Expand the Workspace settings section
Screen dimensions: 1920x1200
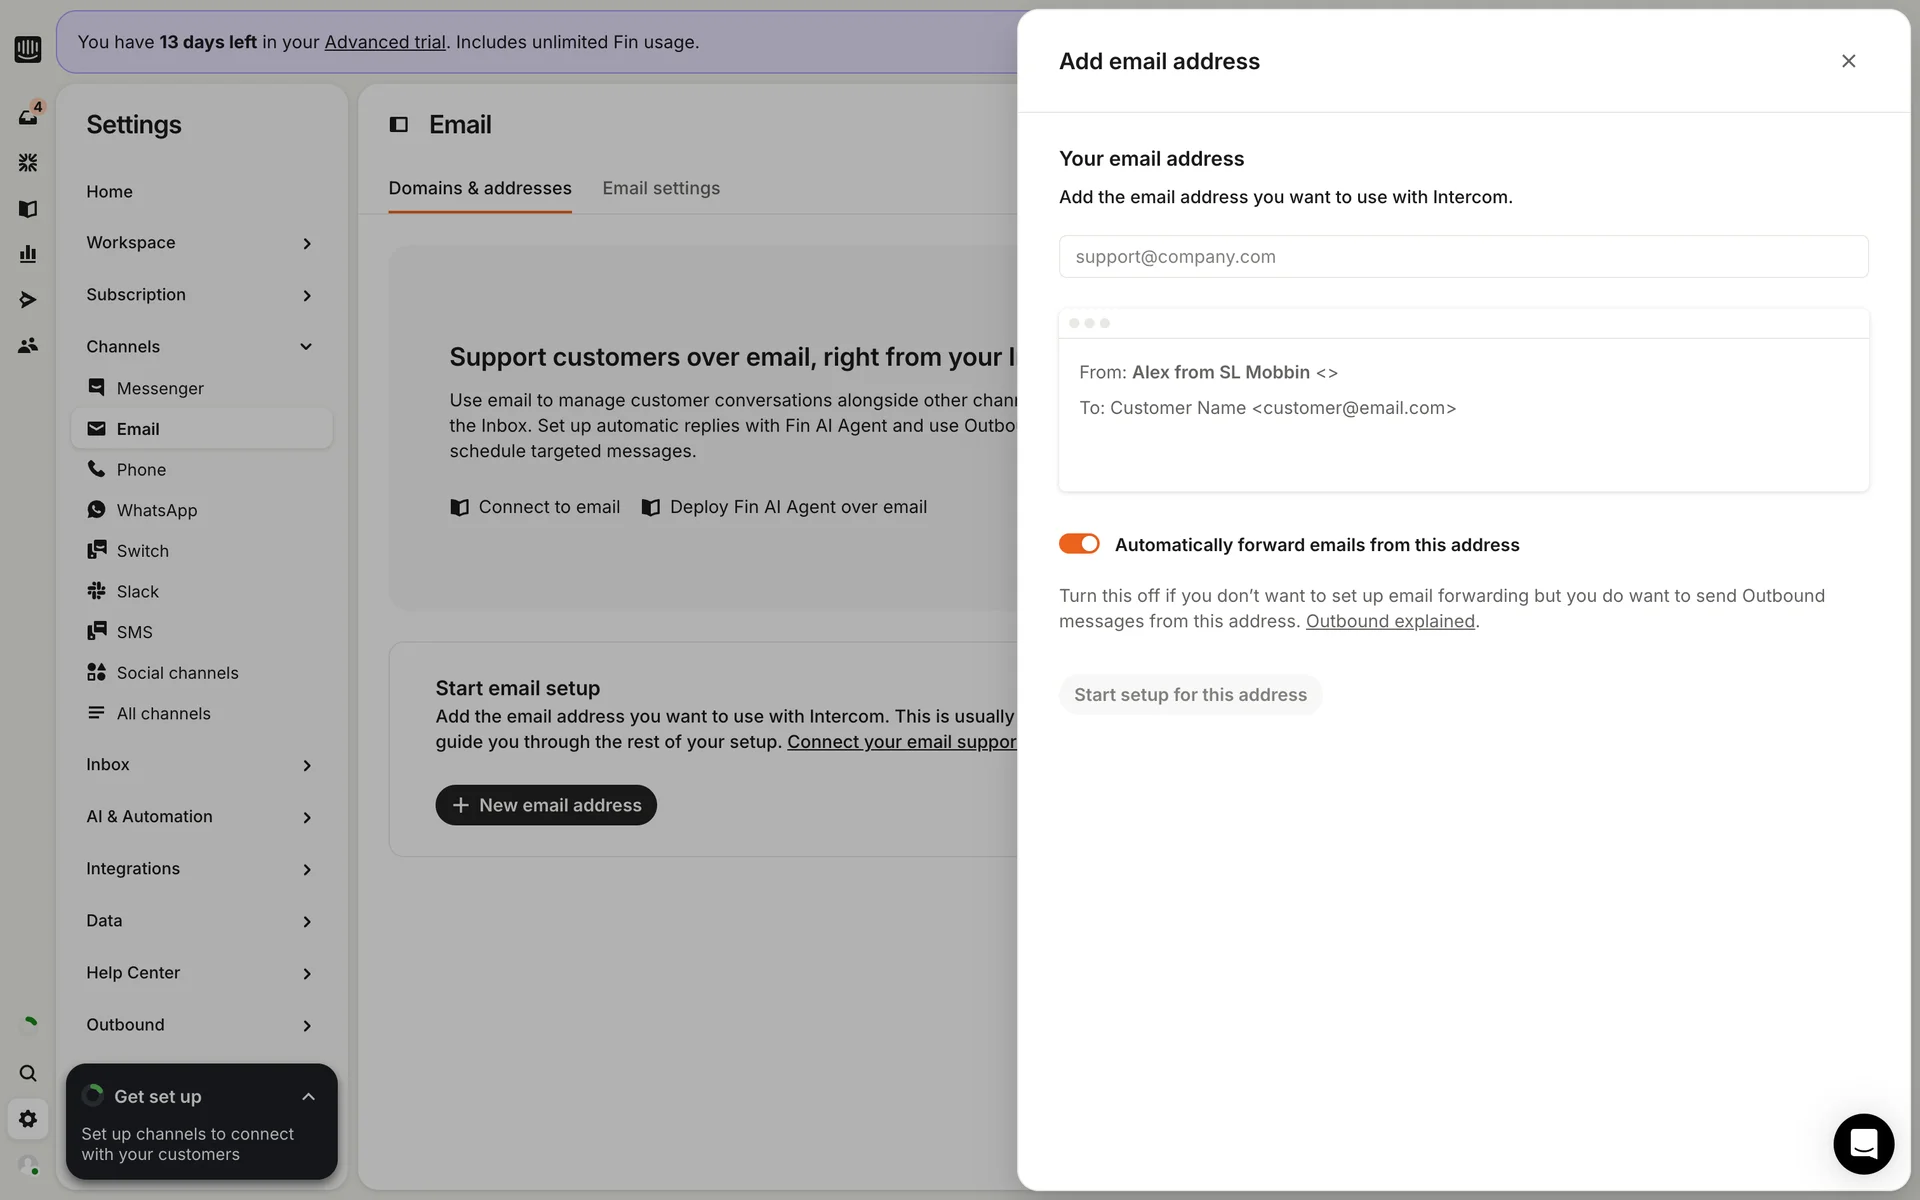point(200,243)
